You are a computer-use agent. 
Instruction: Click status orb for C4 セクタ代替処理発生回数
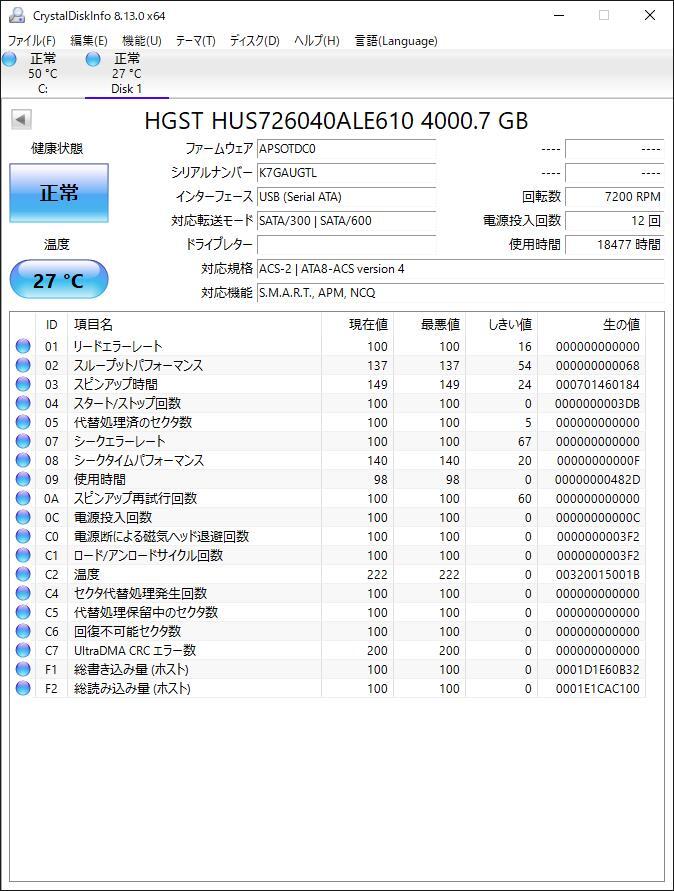(23, 593)
